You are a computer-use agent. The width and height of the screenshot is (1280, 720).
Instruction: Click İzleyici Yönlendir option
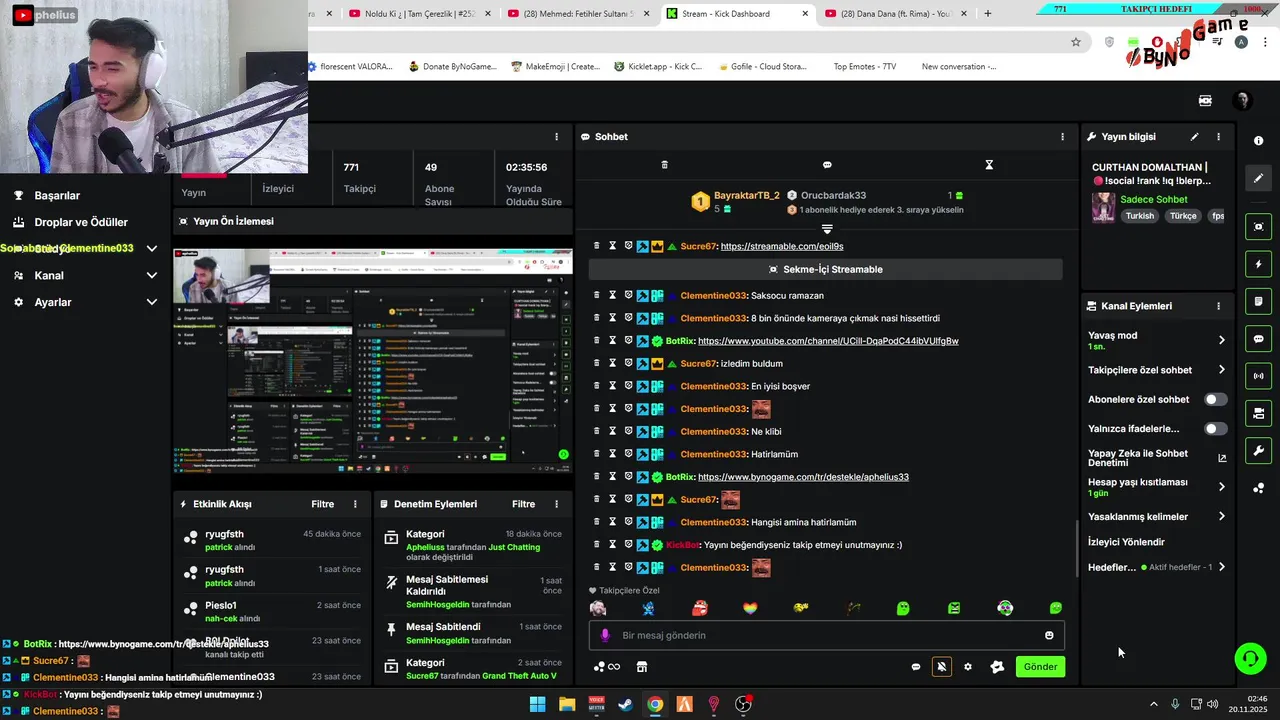tap(1126, 542)
